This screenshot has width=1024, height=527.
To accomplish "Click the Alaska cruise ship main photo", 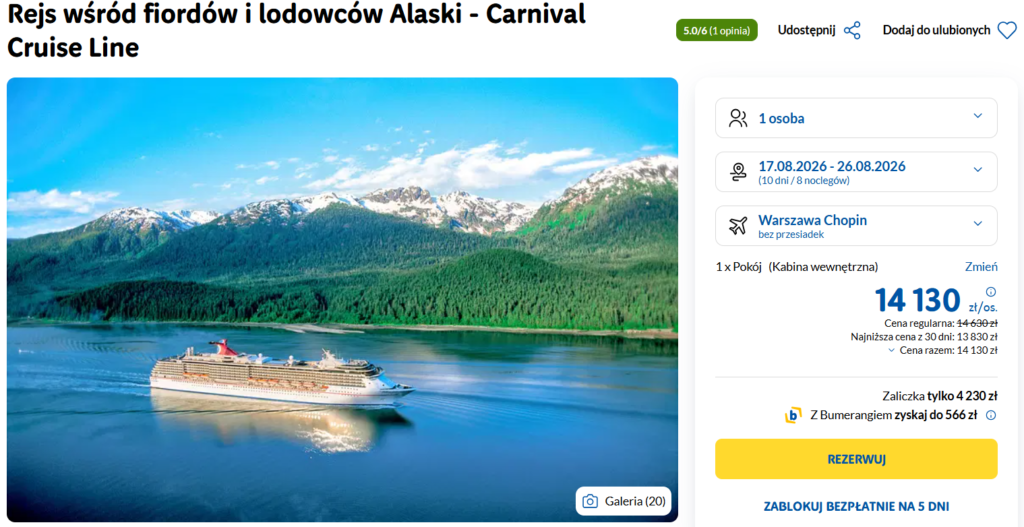I will (342, 290).
